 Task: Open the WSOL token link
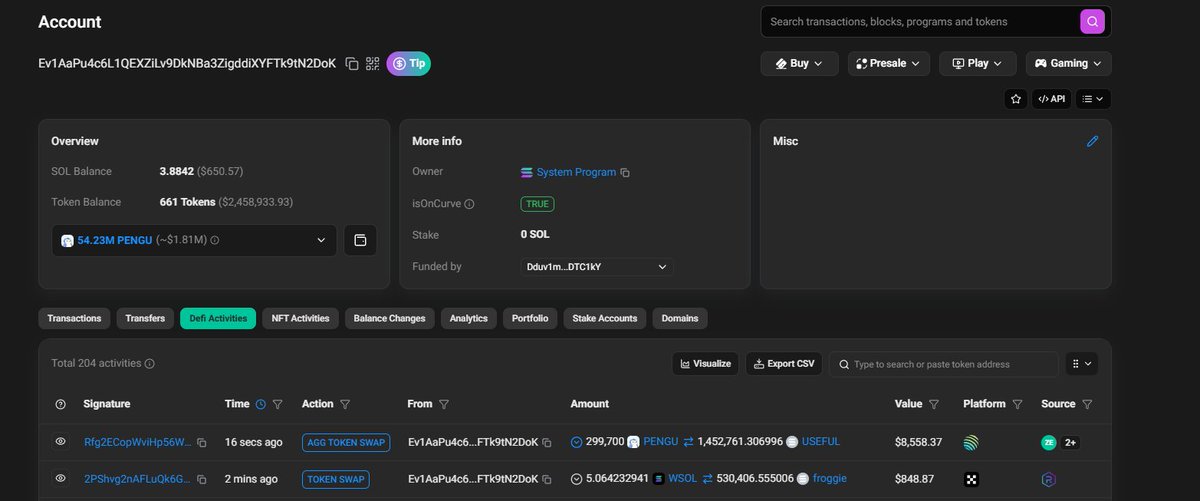pyautogui.click(x=681, y=479)
